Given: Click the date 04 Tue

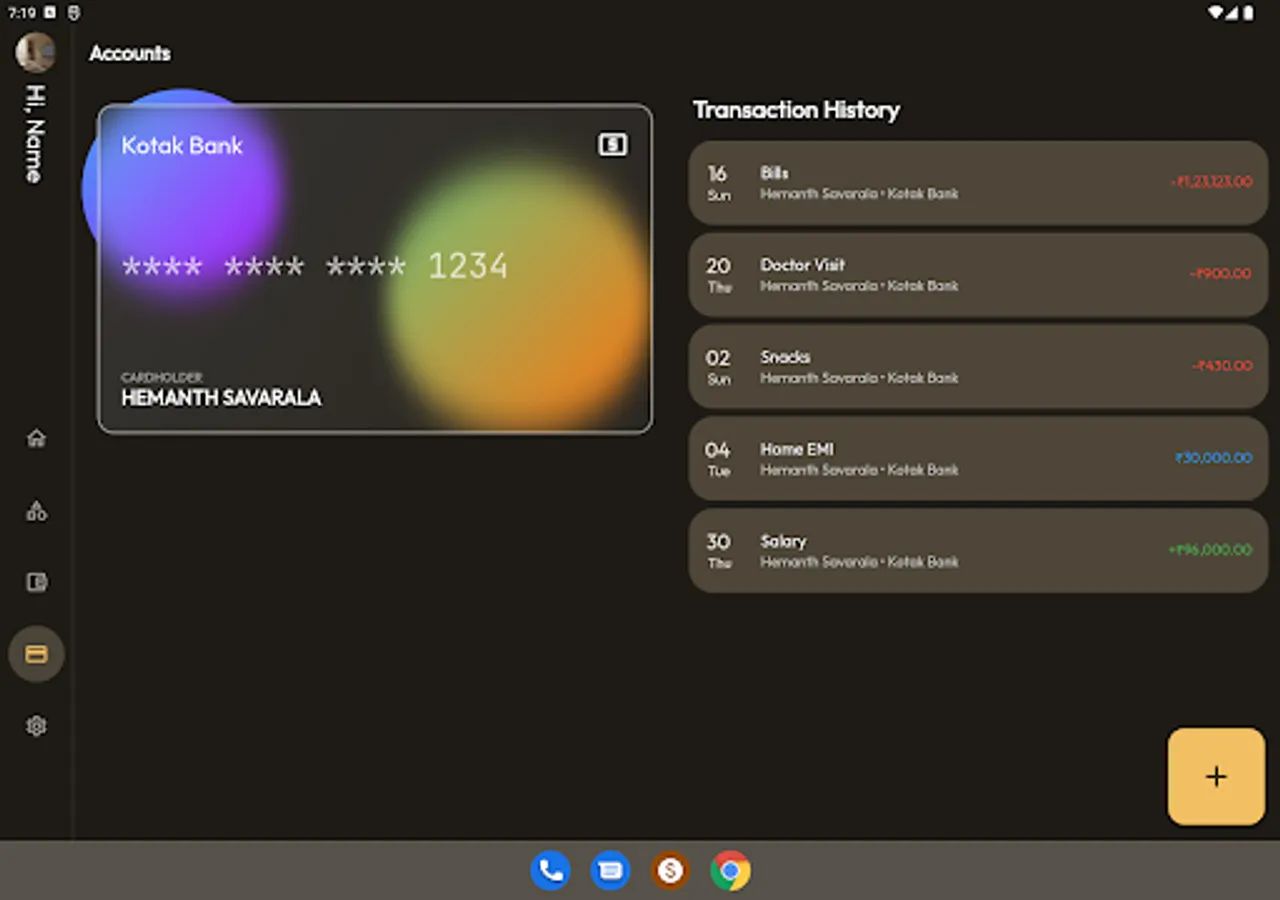Looking at the screenshot, I should point(718,459).
